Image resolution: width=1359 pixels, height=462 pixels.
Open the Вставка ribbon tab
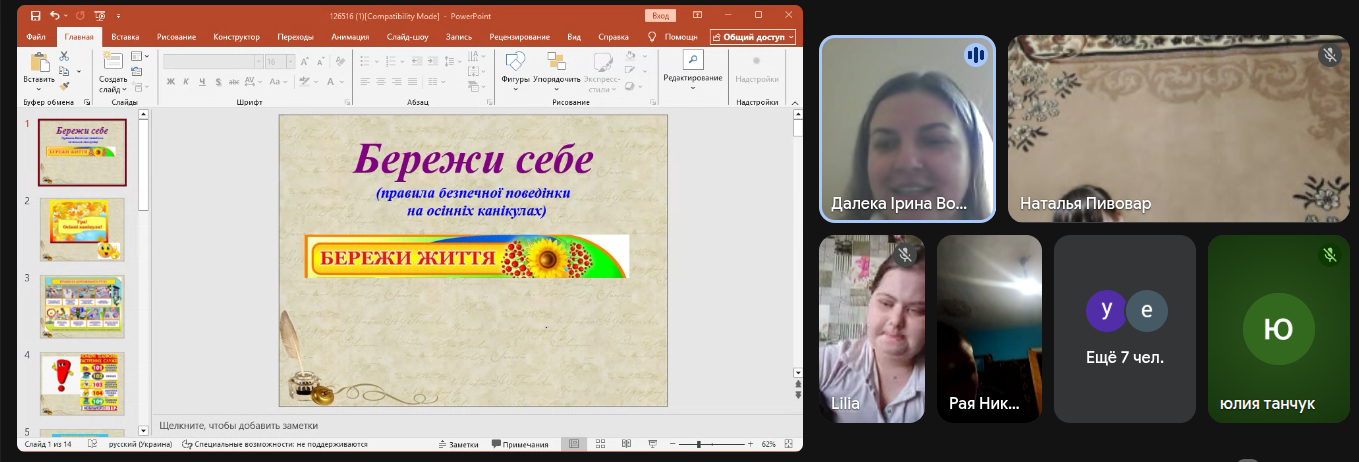tap(125, 37)
